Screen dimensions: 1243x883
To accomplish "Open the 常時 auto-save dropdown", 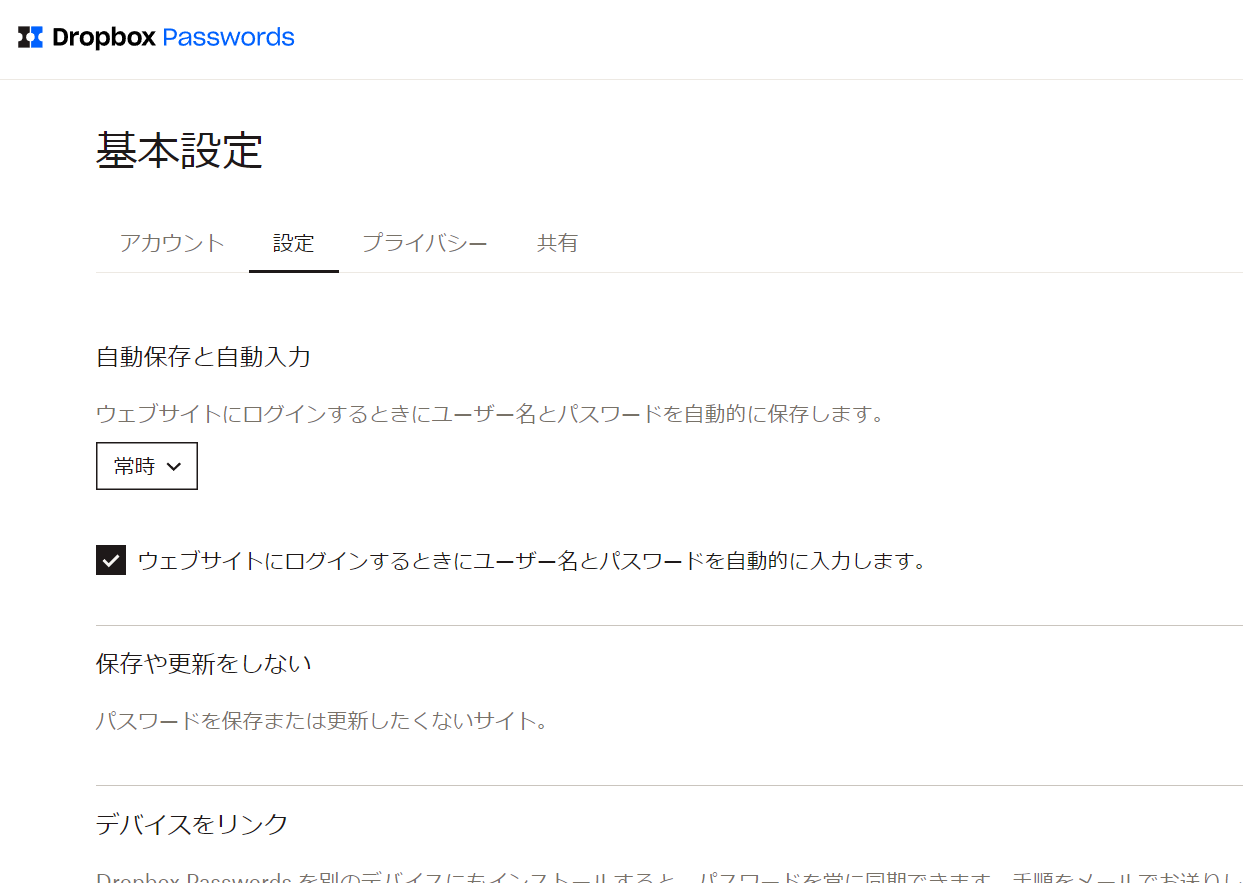I will click(146, 466).
